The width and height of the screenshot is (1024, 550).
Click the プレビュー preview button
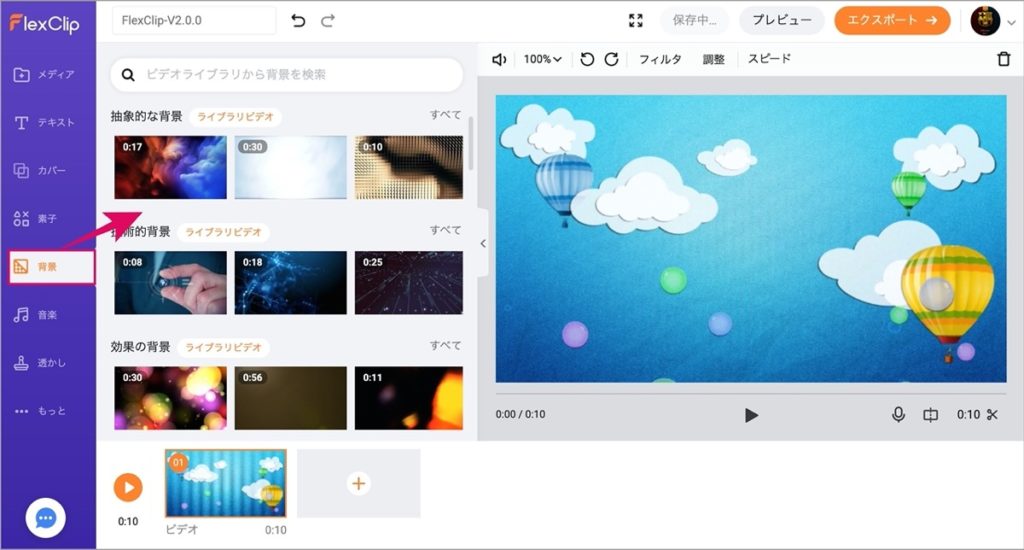[x=782, y=20]
